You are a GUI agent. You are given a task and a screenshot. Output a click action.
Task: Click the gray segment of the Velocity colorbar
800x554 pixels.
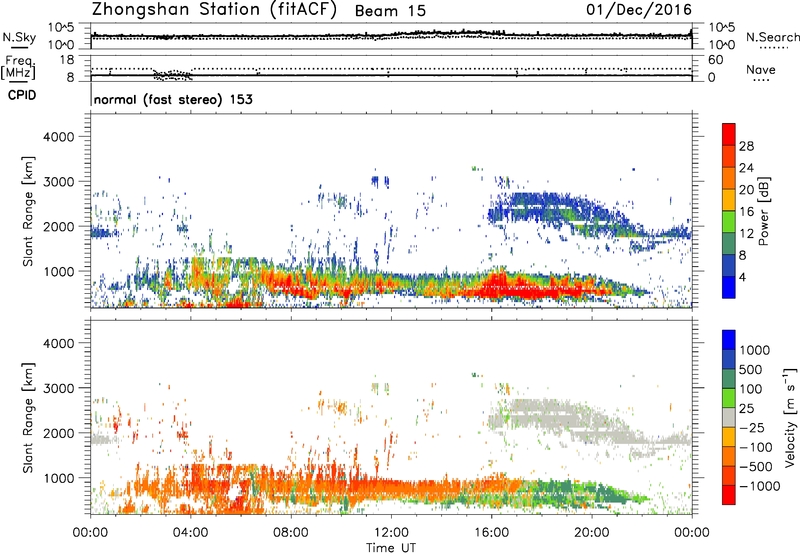(729, 417)
